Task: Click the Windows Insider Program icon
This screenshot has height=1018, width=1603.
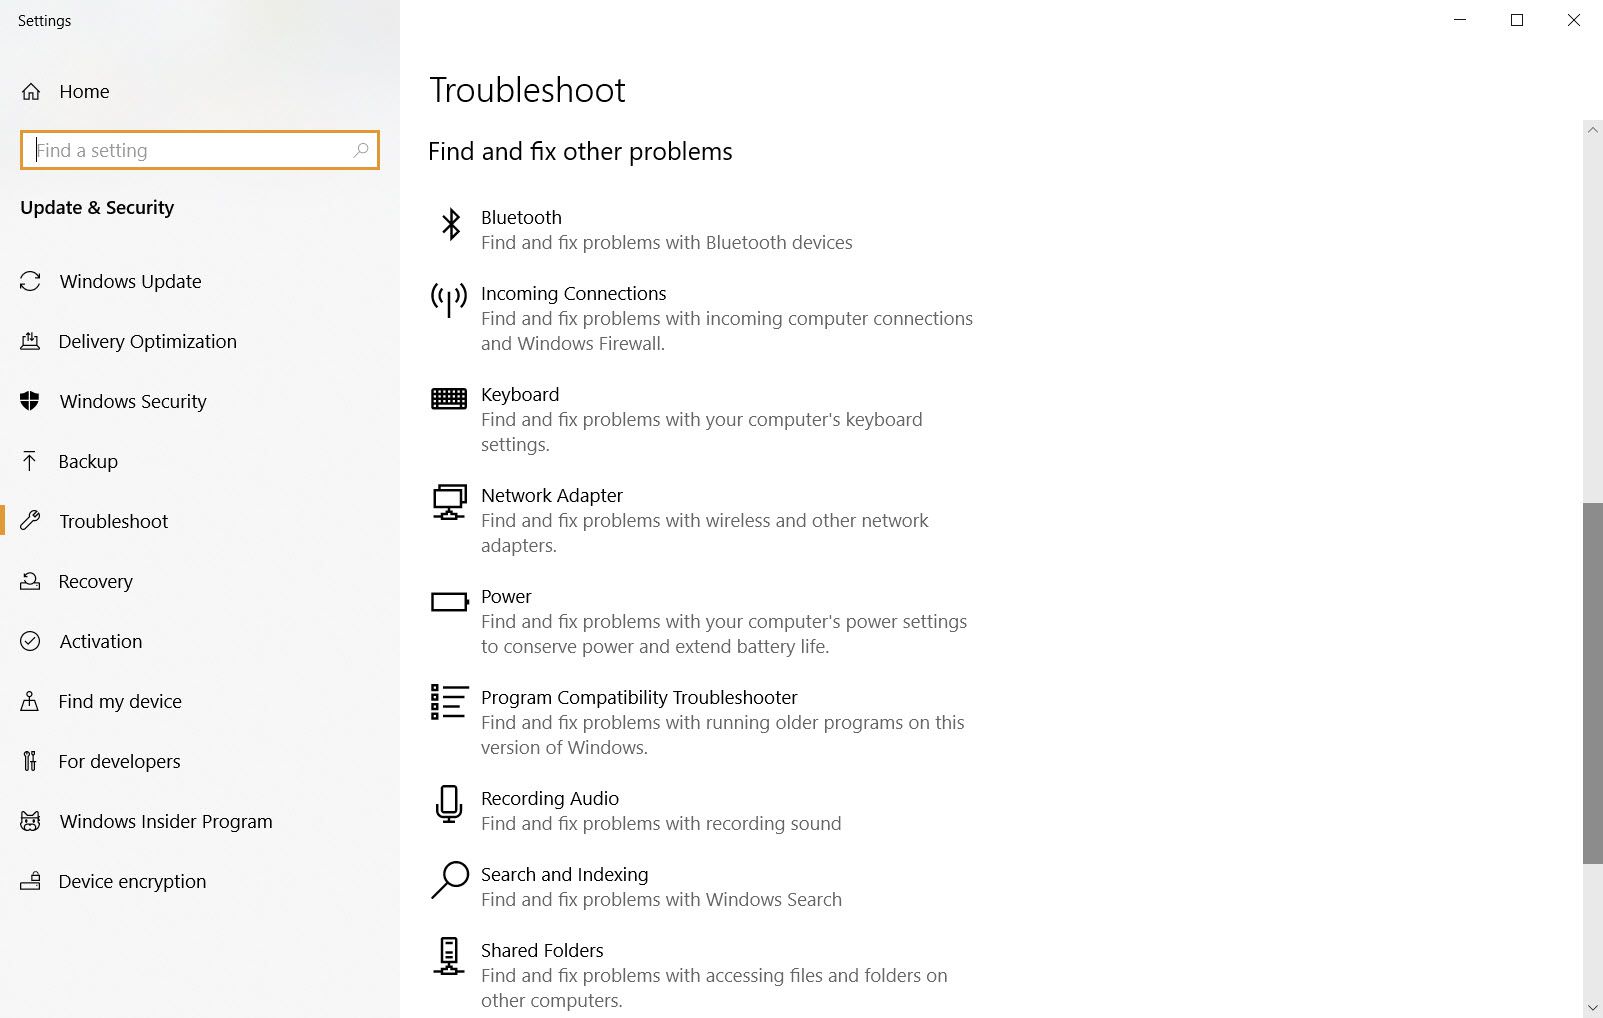Action: (x=31, y=821)
